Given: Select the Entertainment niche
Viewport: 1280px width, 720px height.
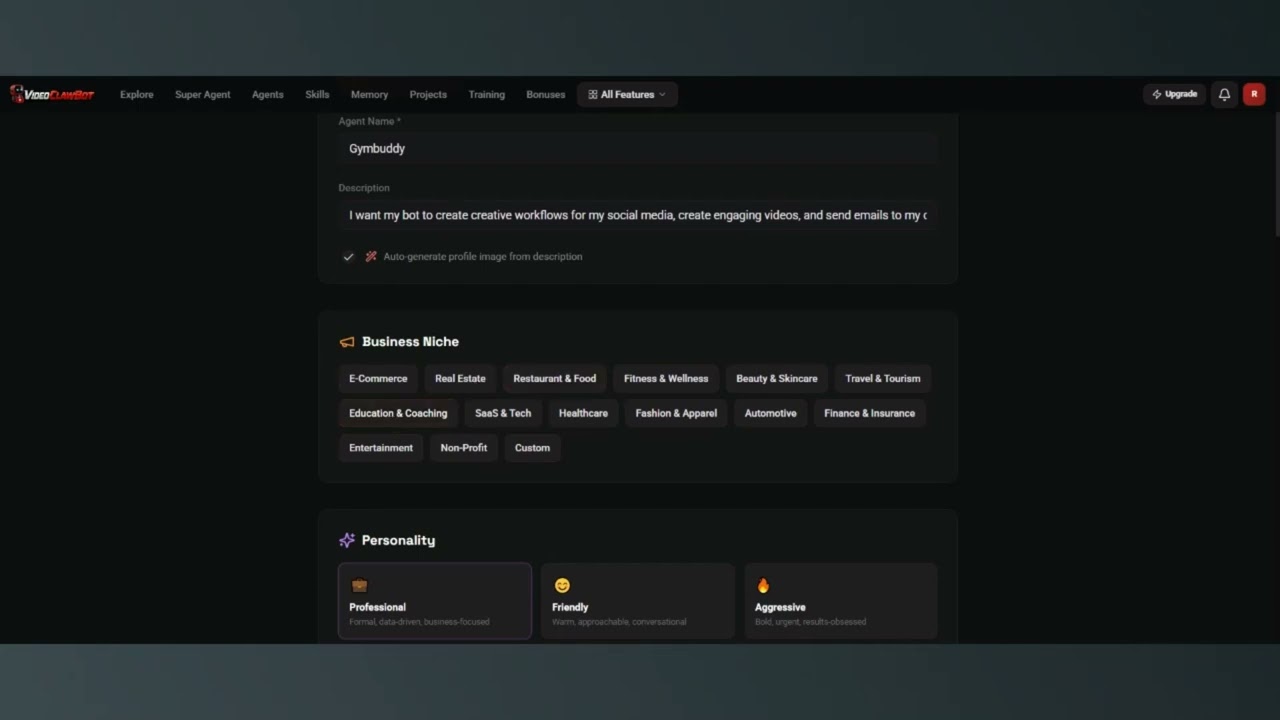Looking at the screenshot, I should 381,448.
